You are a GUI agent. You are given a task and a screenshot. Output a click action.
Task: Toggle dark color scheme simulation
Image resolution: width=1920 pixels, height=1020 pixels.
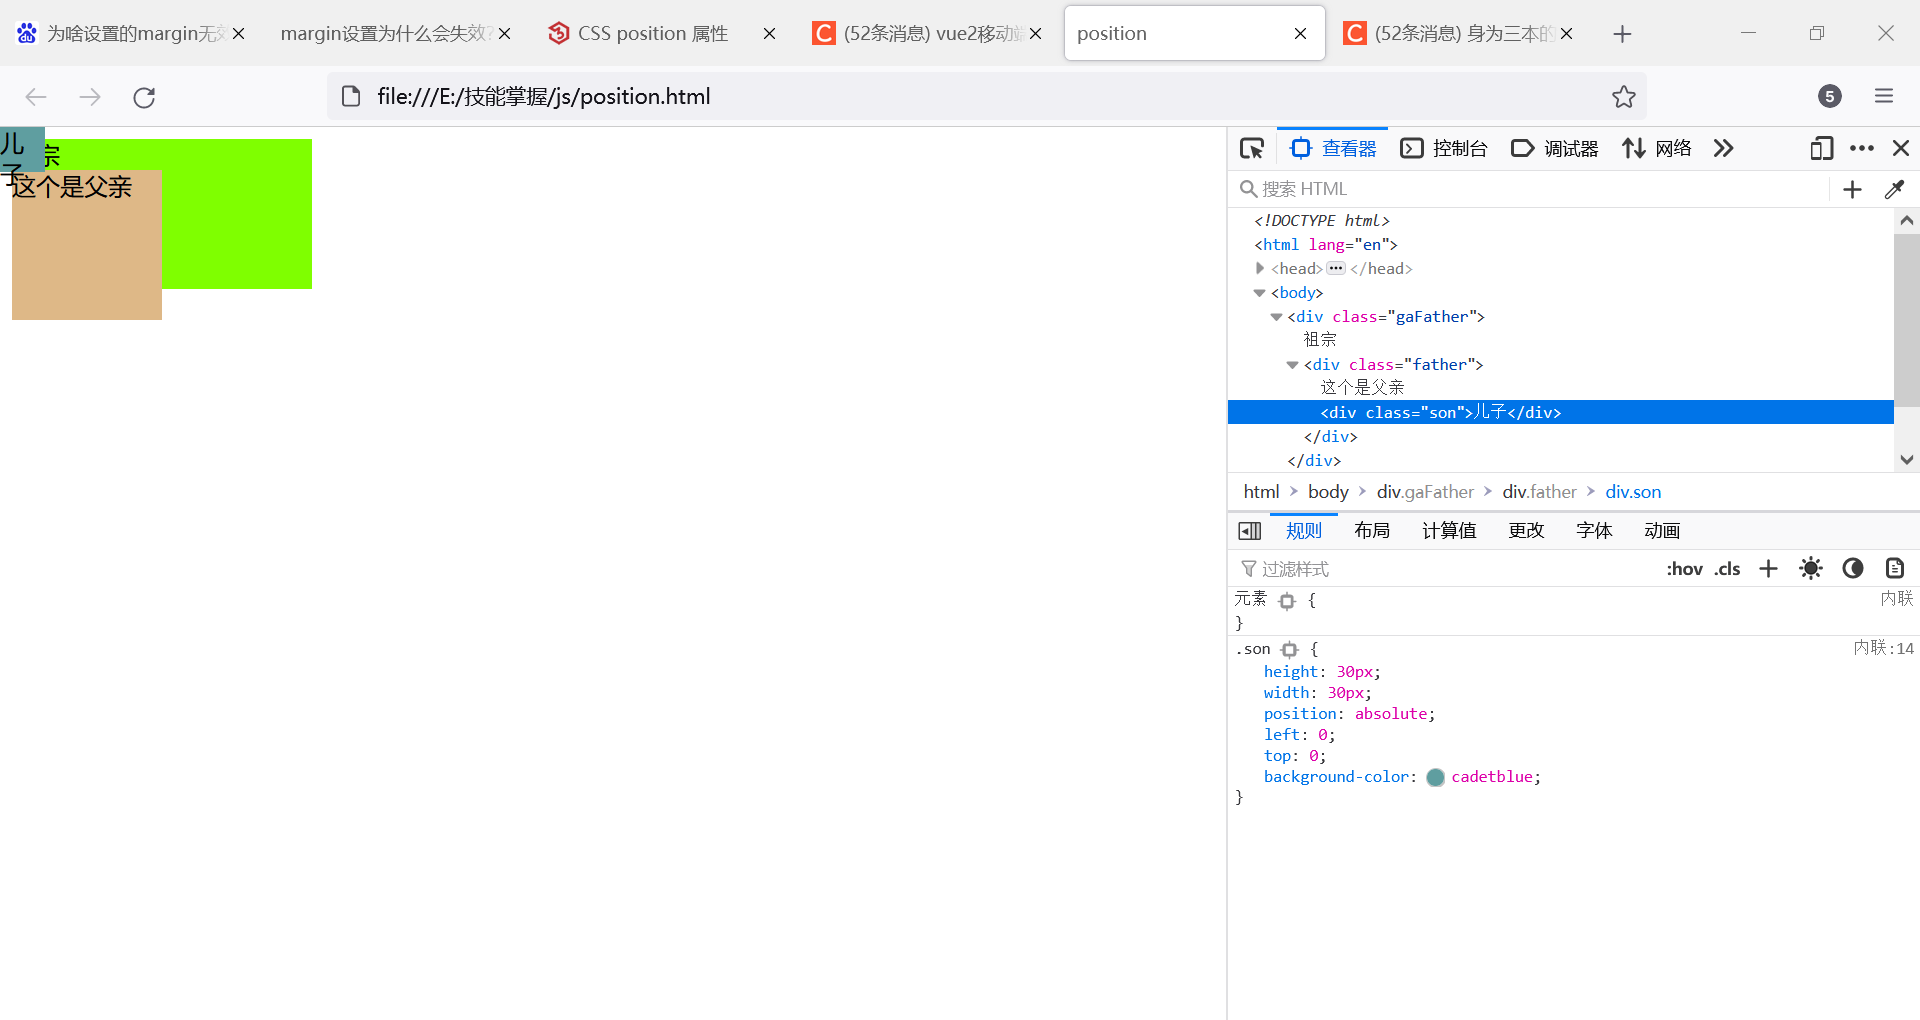(x=1852, y=568)
